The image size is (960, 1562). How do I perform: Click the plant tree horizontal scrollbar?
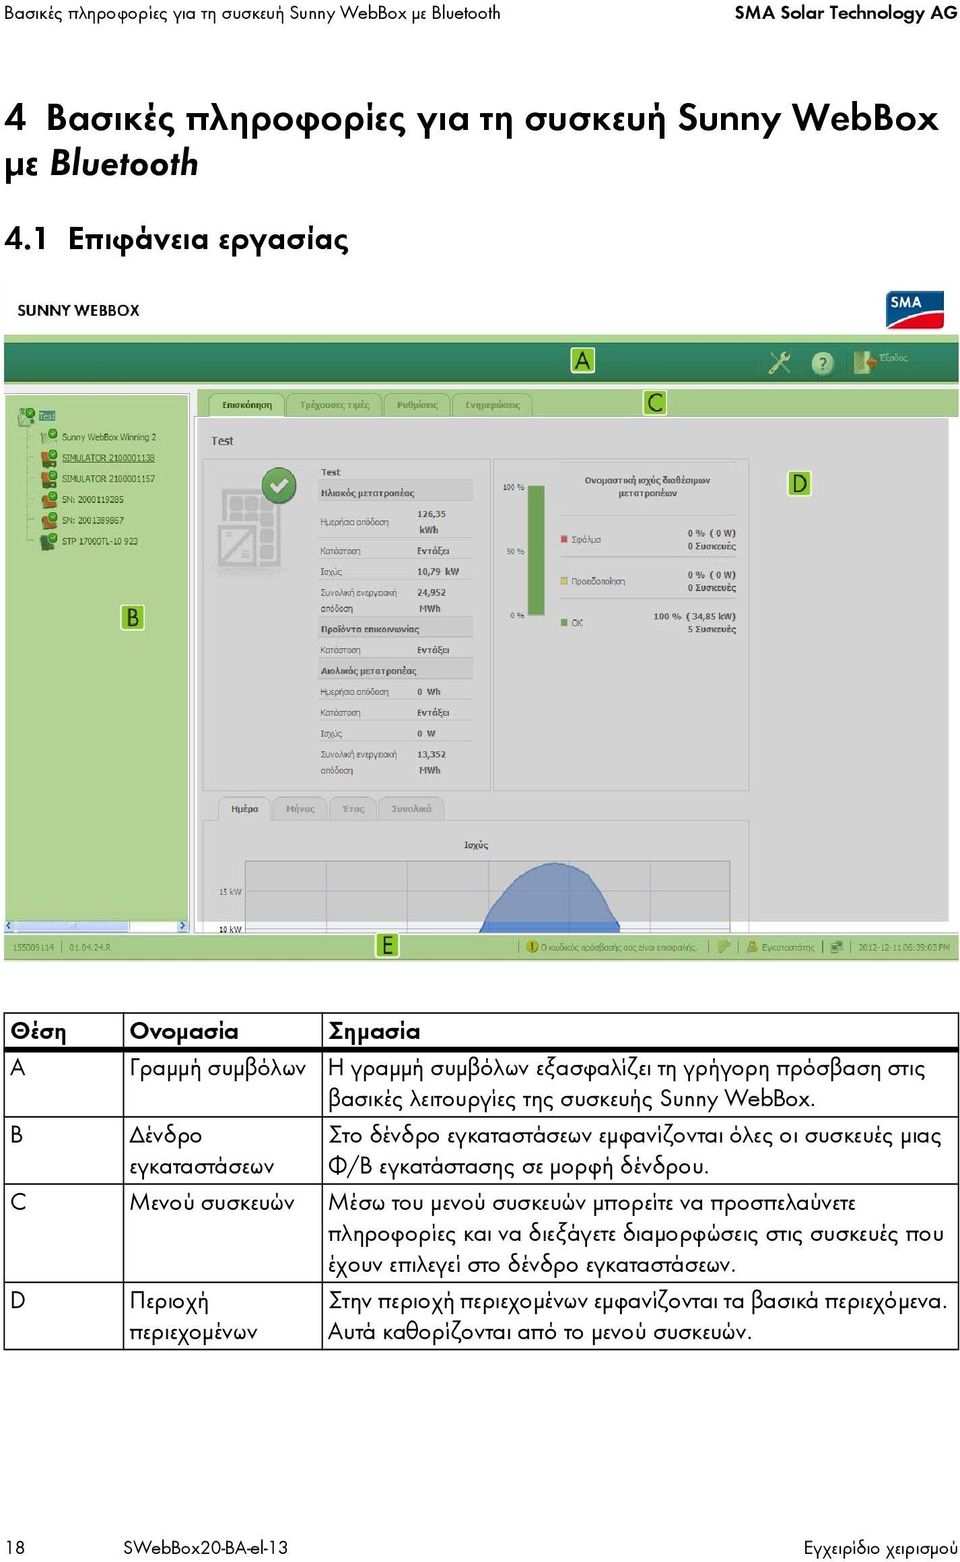96,927
